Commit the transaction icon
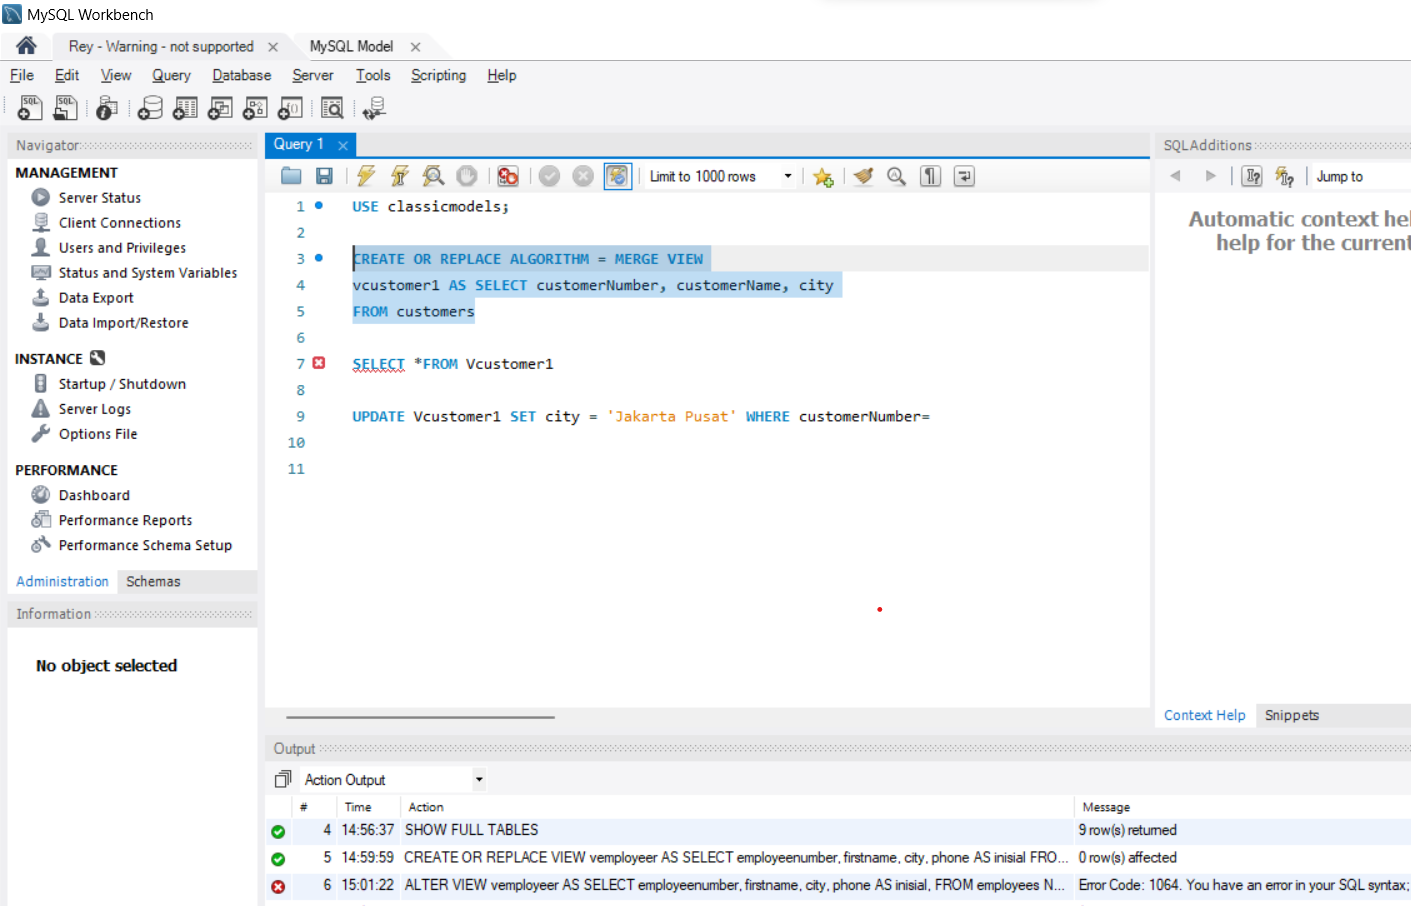Screen dimensions: 1411x906 [x=549, y=176]
